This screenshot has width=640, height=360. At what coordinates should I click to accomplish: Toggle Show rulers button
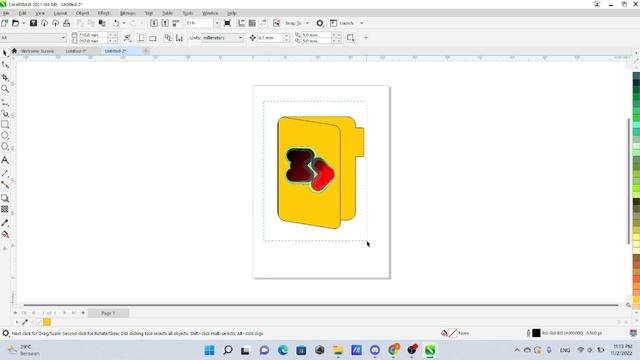pos(242,23)
